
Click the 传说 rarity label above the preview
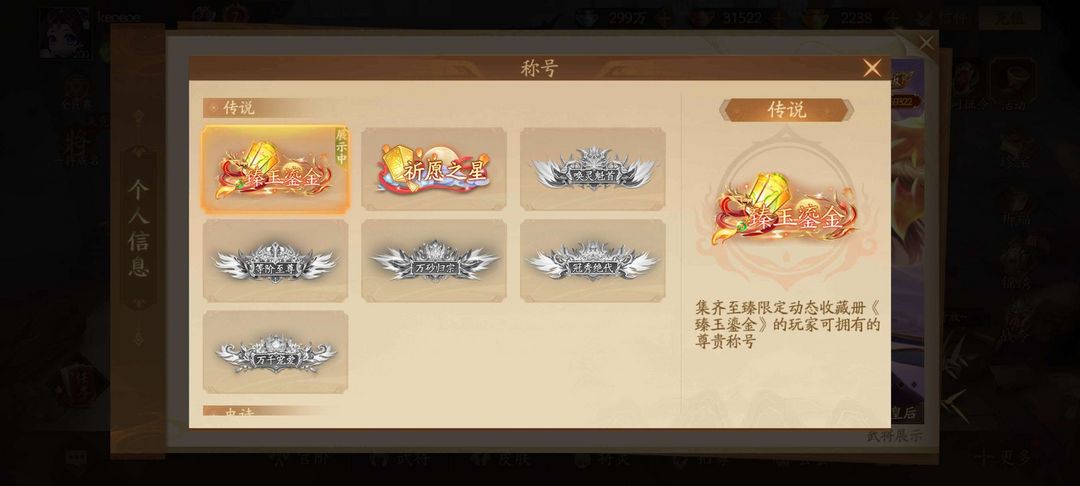pyautogui.click(x=787, y=110)
